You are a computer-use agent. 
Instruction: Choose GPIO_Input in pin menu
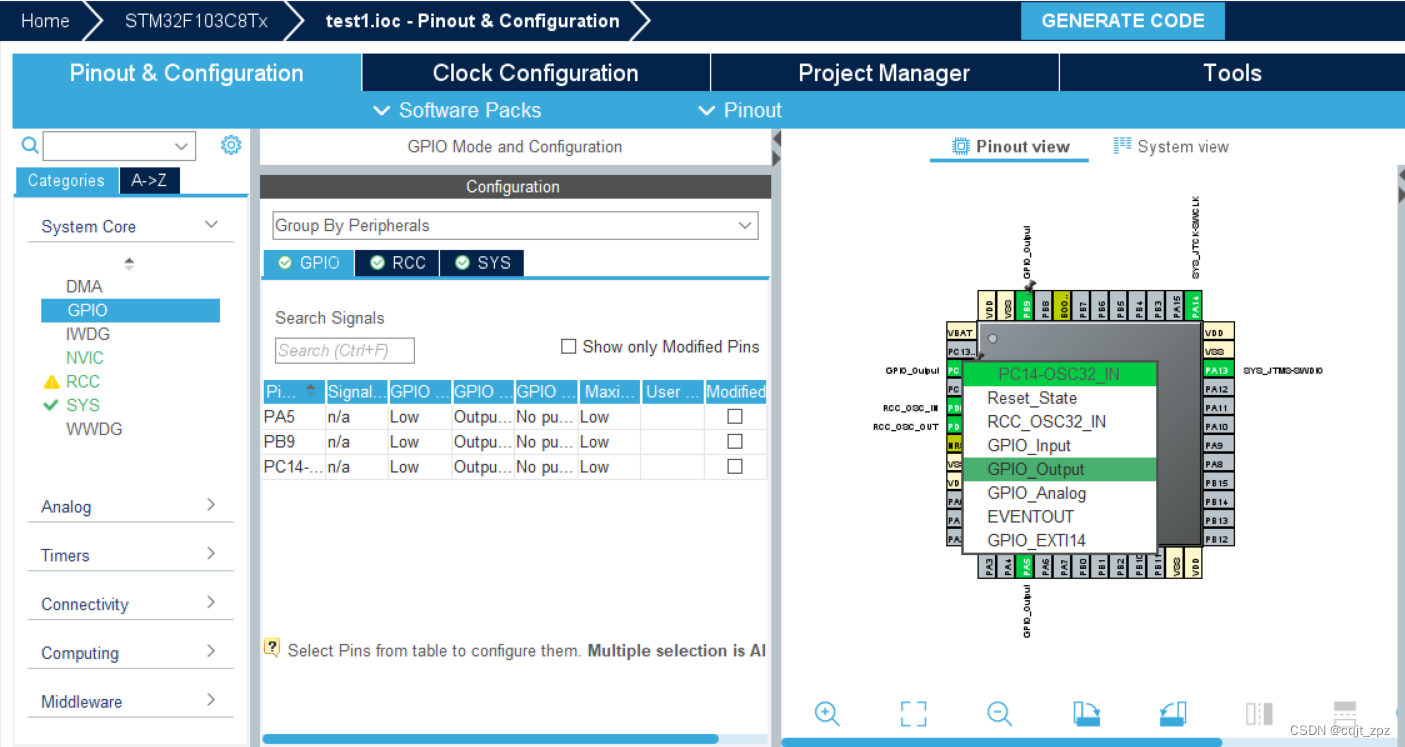(1059, 445)
